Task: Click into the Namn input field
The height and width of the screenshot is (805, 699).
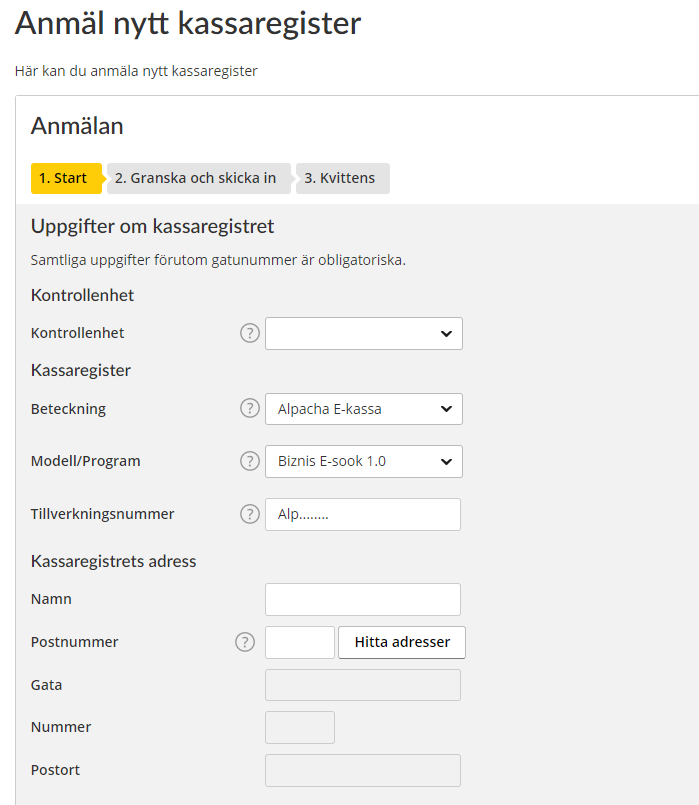Action: click(363, 600)
